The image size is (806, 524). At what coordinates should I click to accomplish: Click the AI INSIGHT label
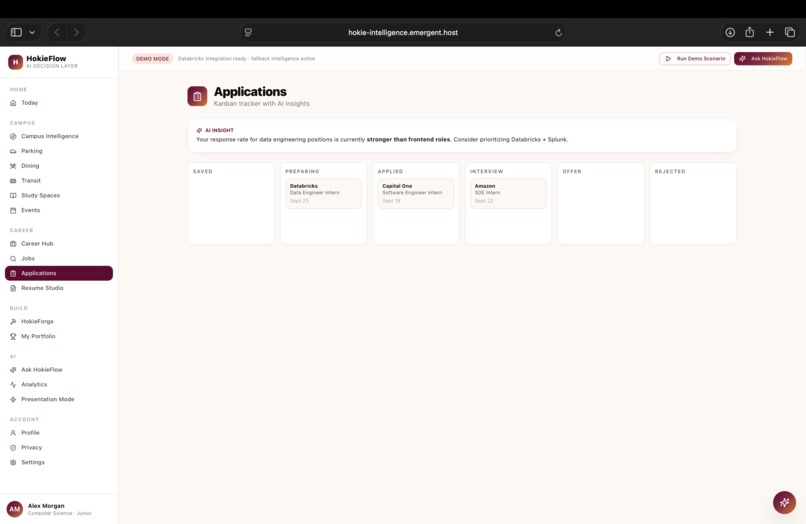(x=219, y=131)
